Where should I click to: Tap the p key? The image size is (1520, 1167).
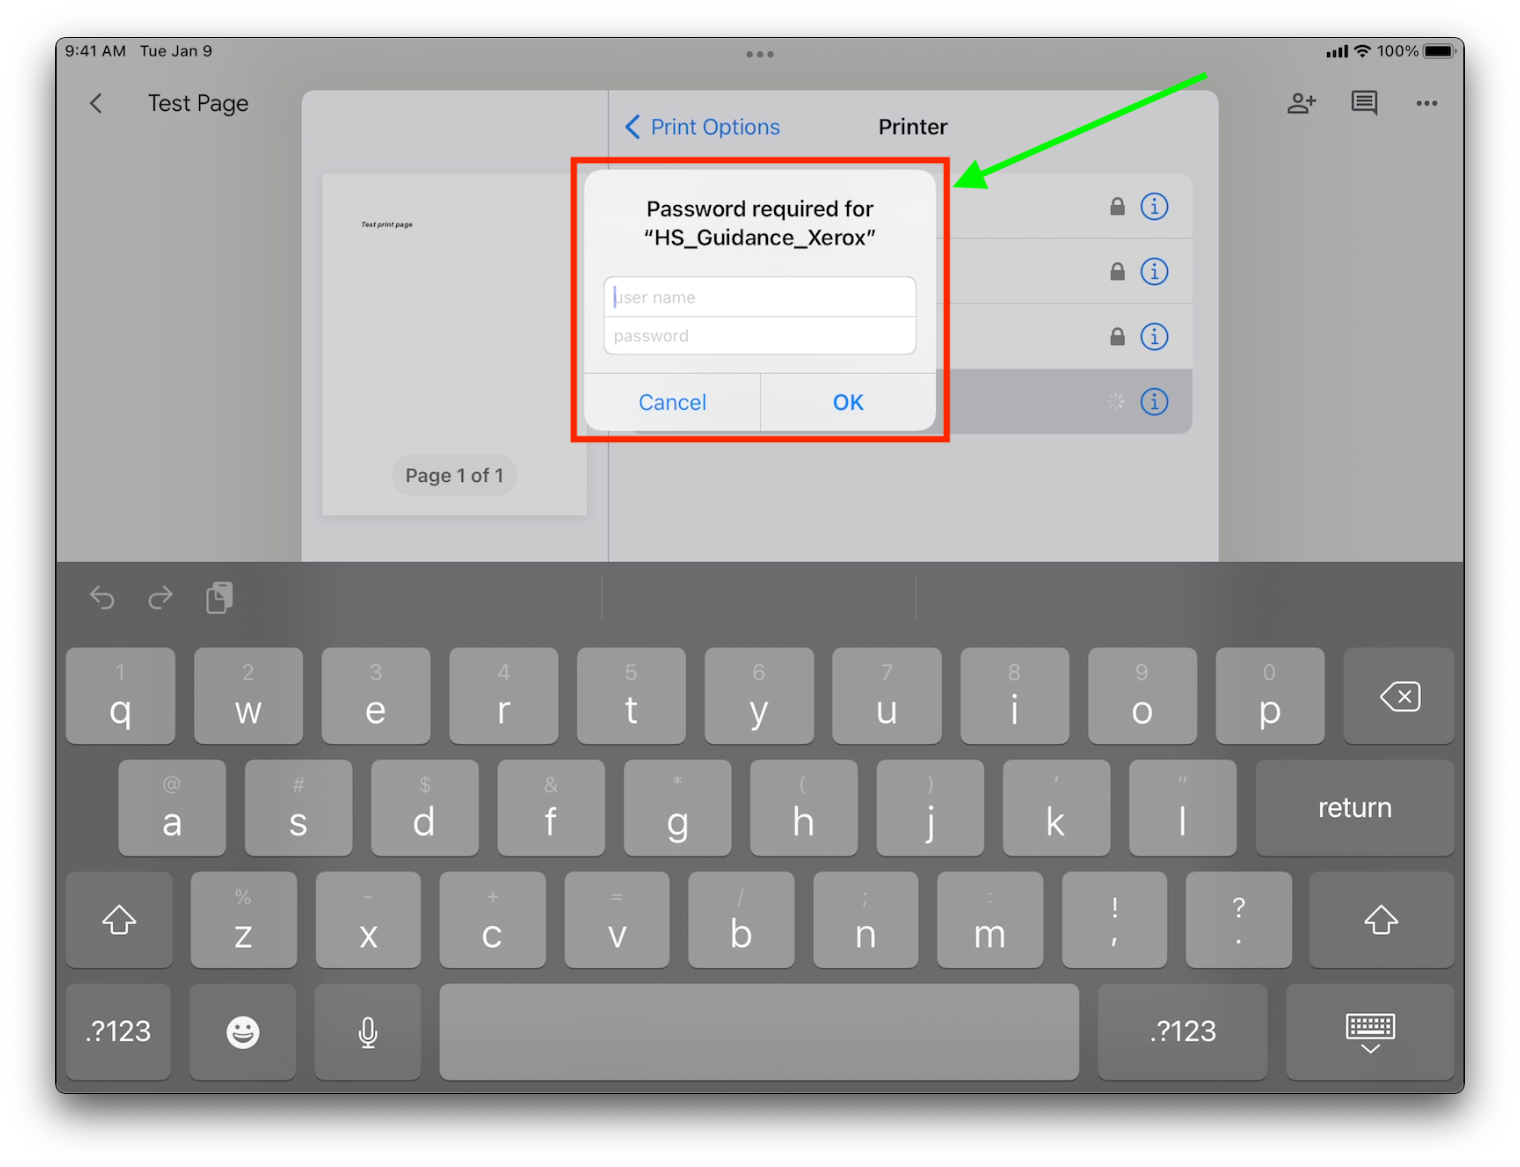[1270, 696]
